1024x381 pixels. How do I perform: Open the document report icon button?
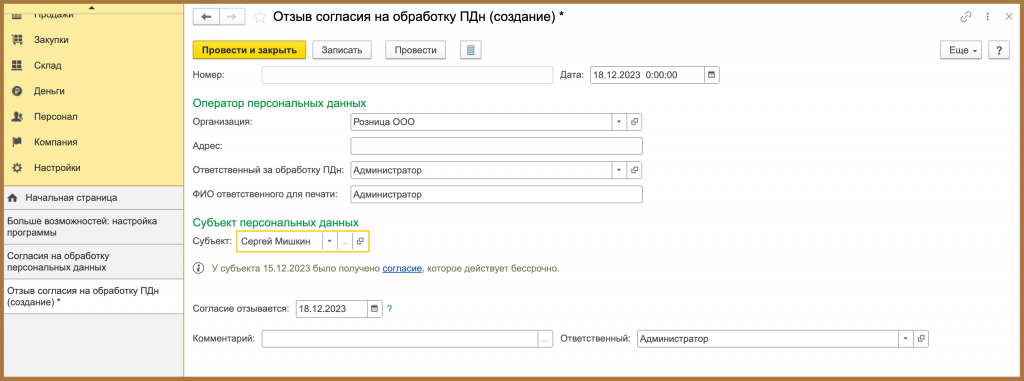coord(470,50)
